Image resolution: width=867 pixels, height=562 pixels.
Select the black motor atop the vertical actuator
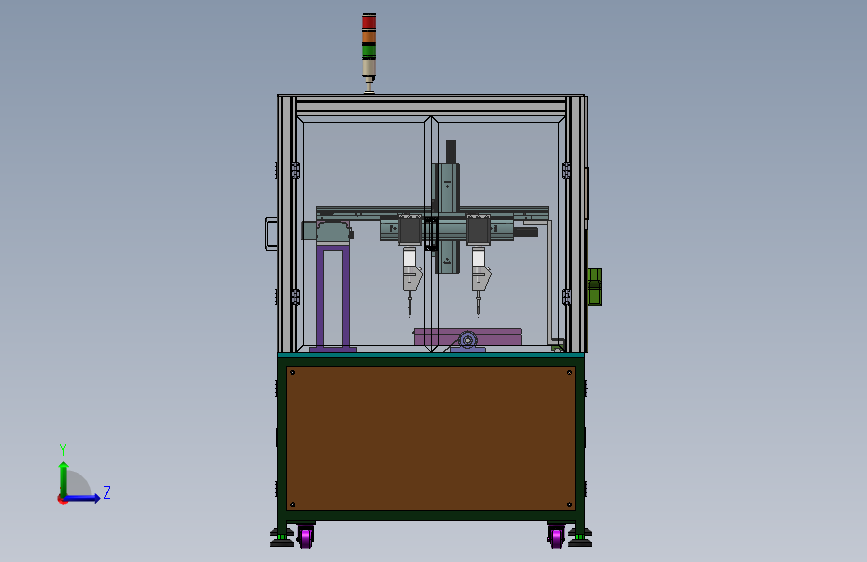coord(451,152)
